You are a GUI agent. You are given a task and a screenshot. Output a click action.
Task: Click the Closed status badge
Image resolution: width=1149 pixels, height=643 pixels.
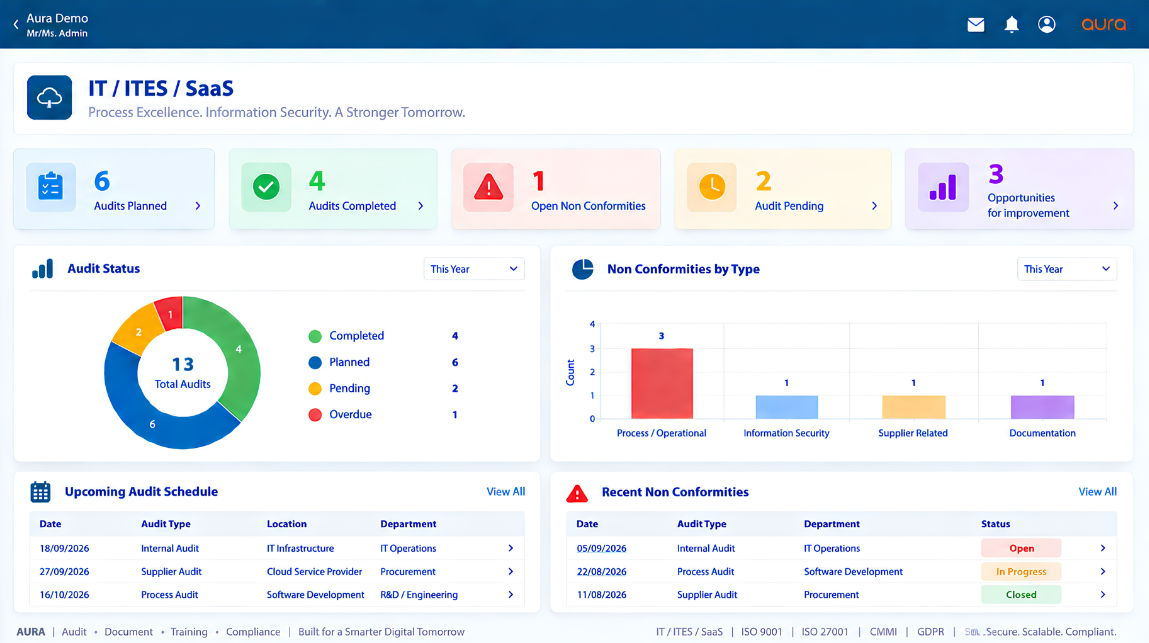tap(1021, 595)
